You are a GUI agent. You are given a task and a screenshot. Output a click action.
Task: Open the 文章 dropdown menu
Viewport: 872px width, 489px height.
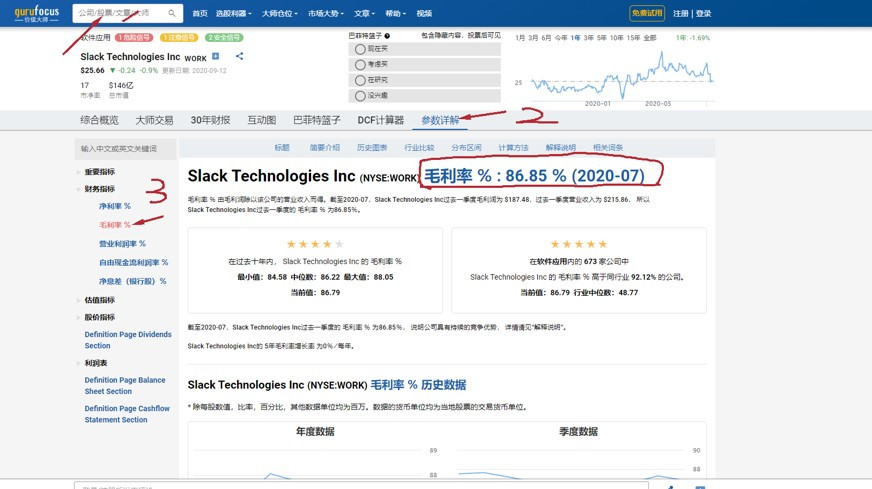pos(364,13)
